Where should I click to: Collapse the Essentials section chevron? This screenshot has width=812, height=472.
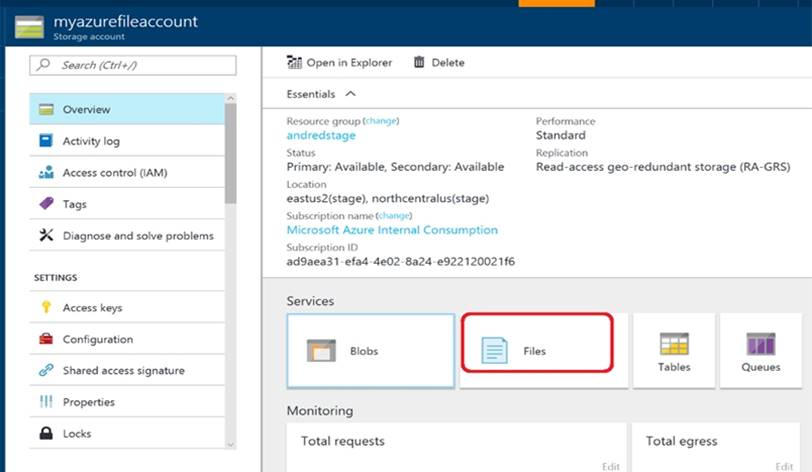point(350,94)
